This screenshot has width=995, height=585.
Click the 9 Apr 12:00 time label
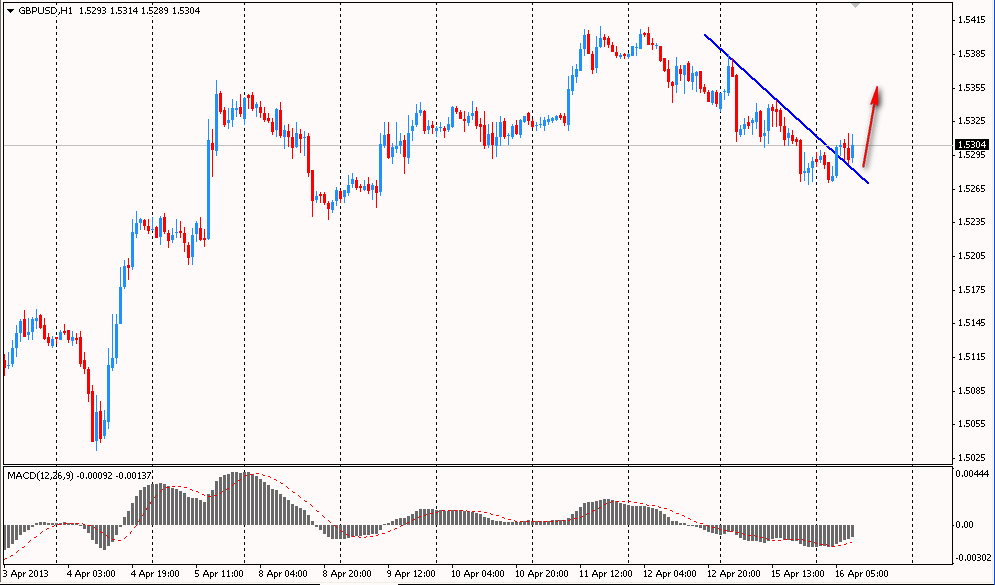click(411, 574)
